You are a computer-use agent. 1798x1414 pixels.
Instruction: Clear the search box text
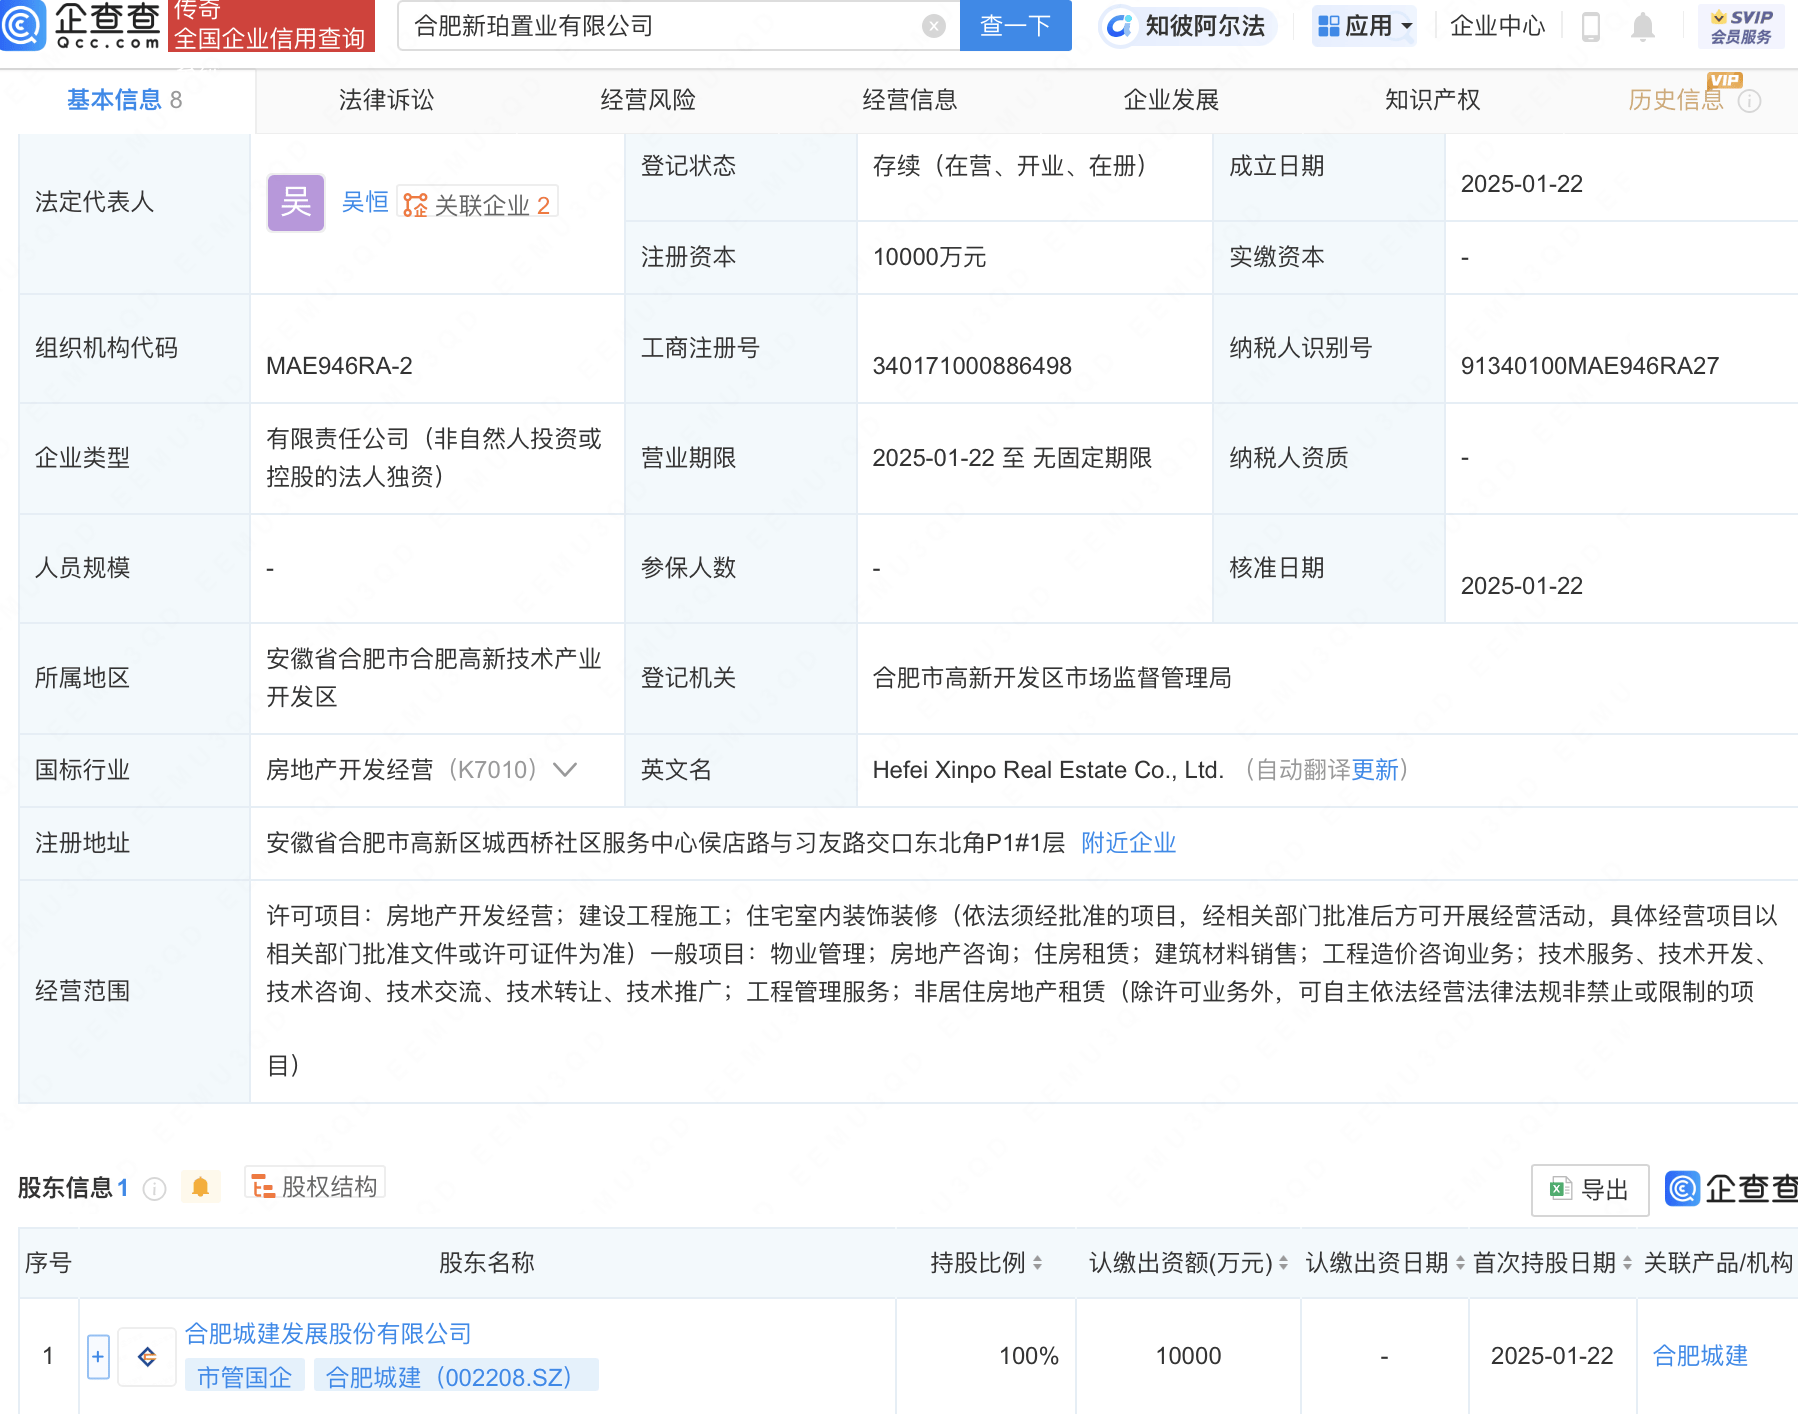(x=933, y=26)
